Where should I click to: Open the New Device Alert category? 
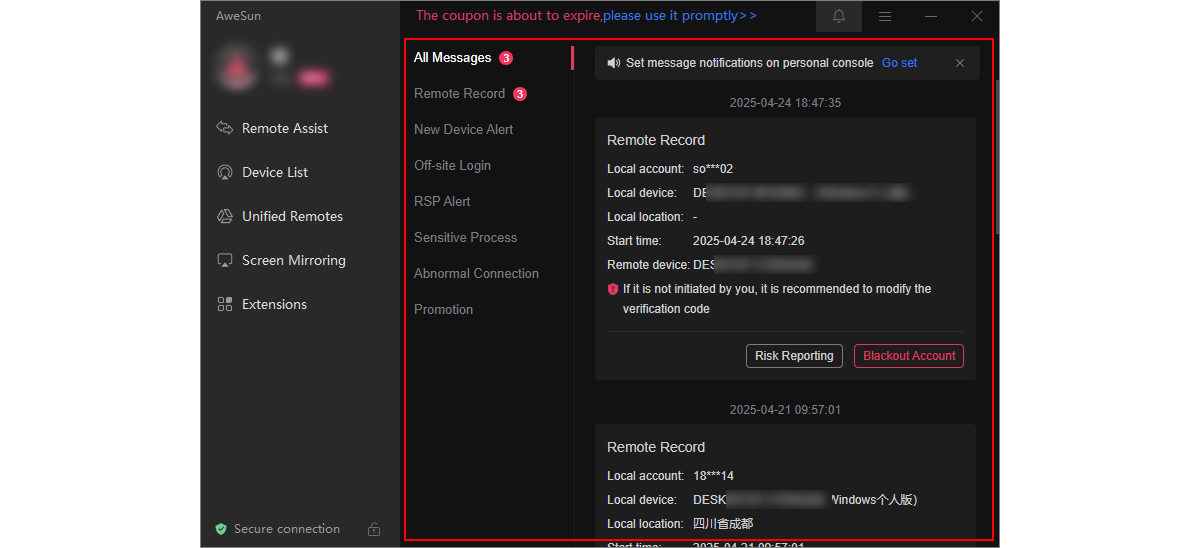coord(464,130)
